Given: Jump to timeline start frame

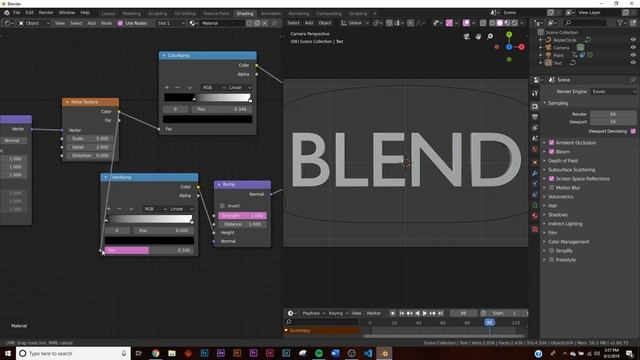Looking at the screenshot, I should [x=402, y=313].
